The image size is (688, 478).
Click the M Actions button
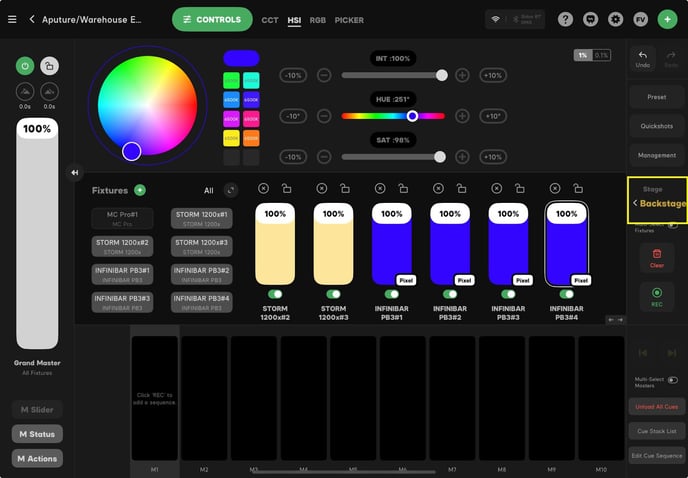click(37, 459)
